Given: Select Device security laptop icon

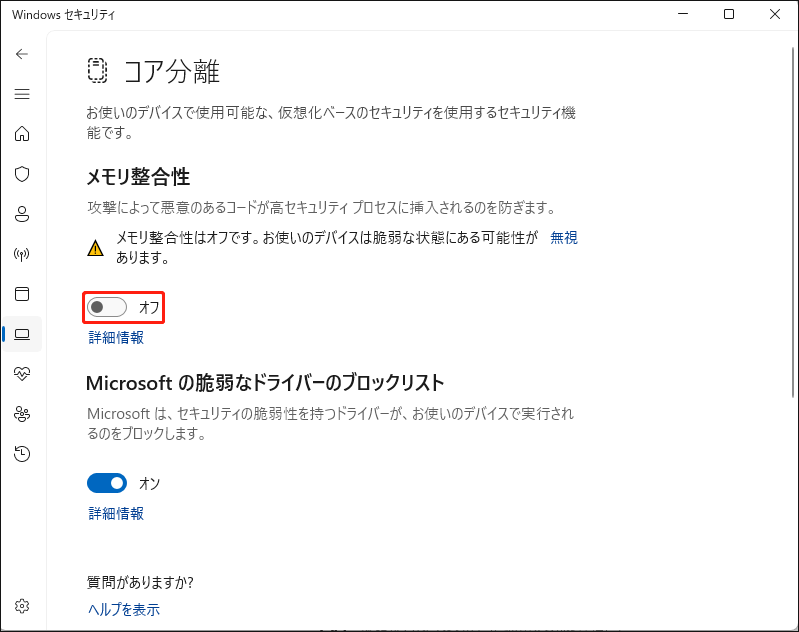Looking at the screenshot, I should (22, 334).
